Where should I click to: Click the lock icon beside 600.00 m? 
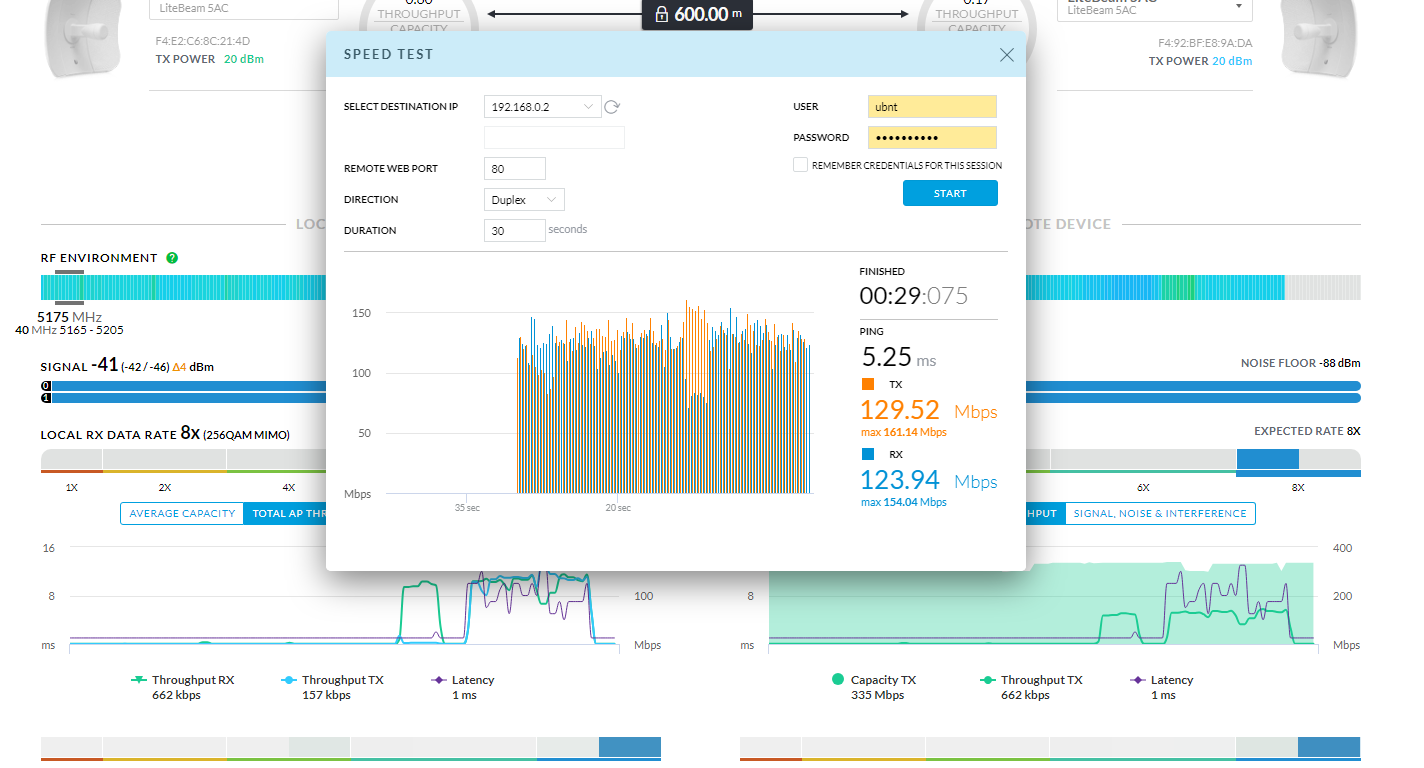(661, 15)
